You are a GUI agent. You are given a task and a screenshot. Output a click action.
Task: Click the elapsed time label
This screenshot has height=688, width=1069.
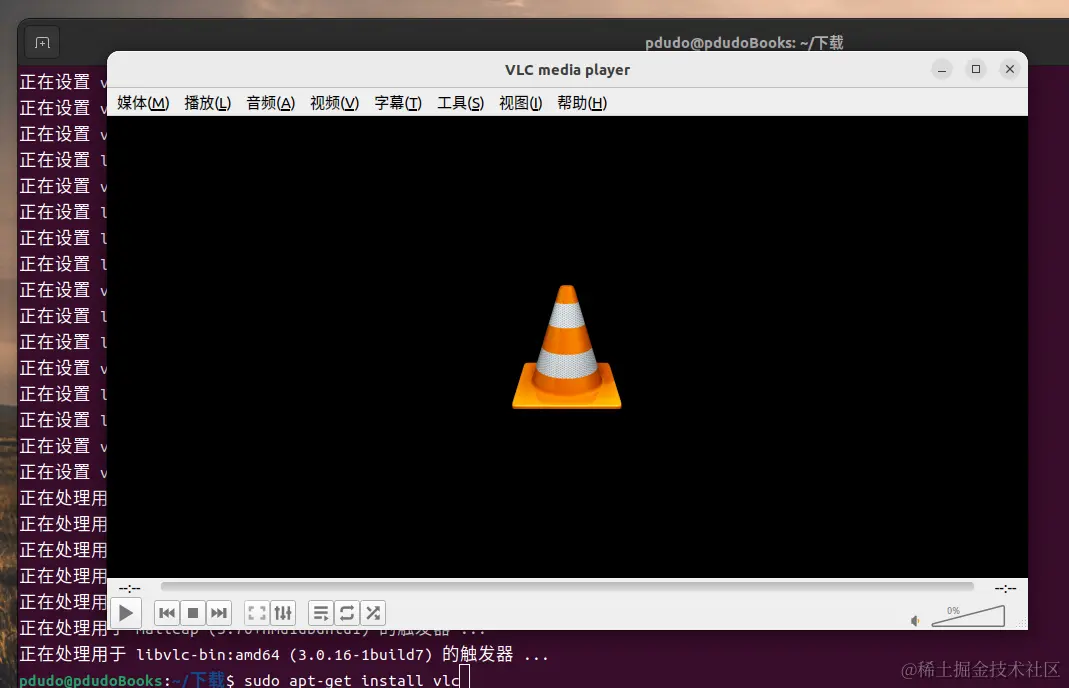tap(130, 588)
